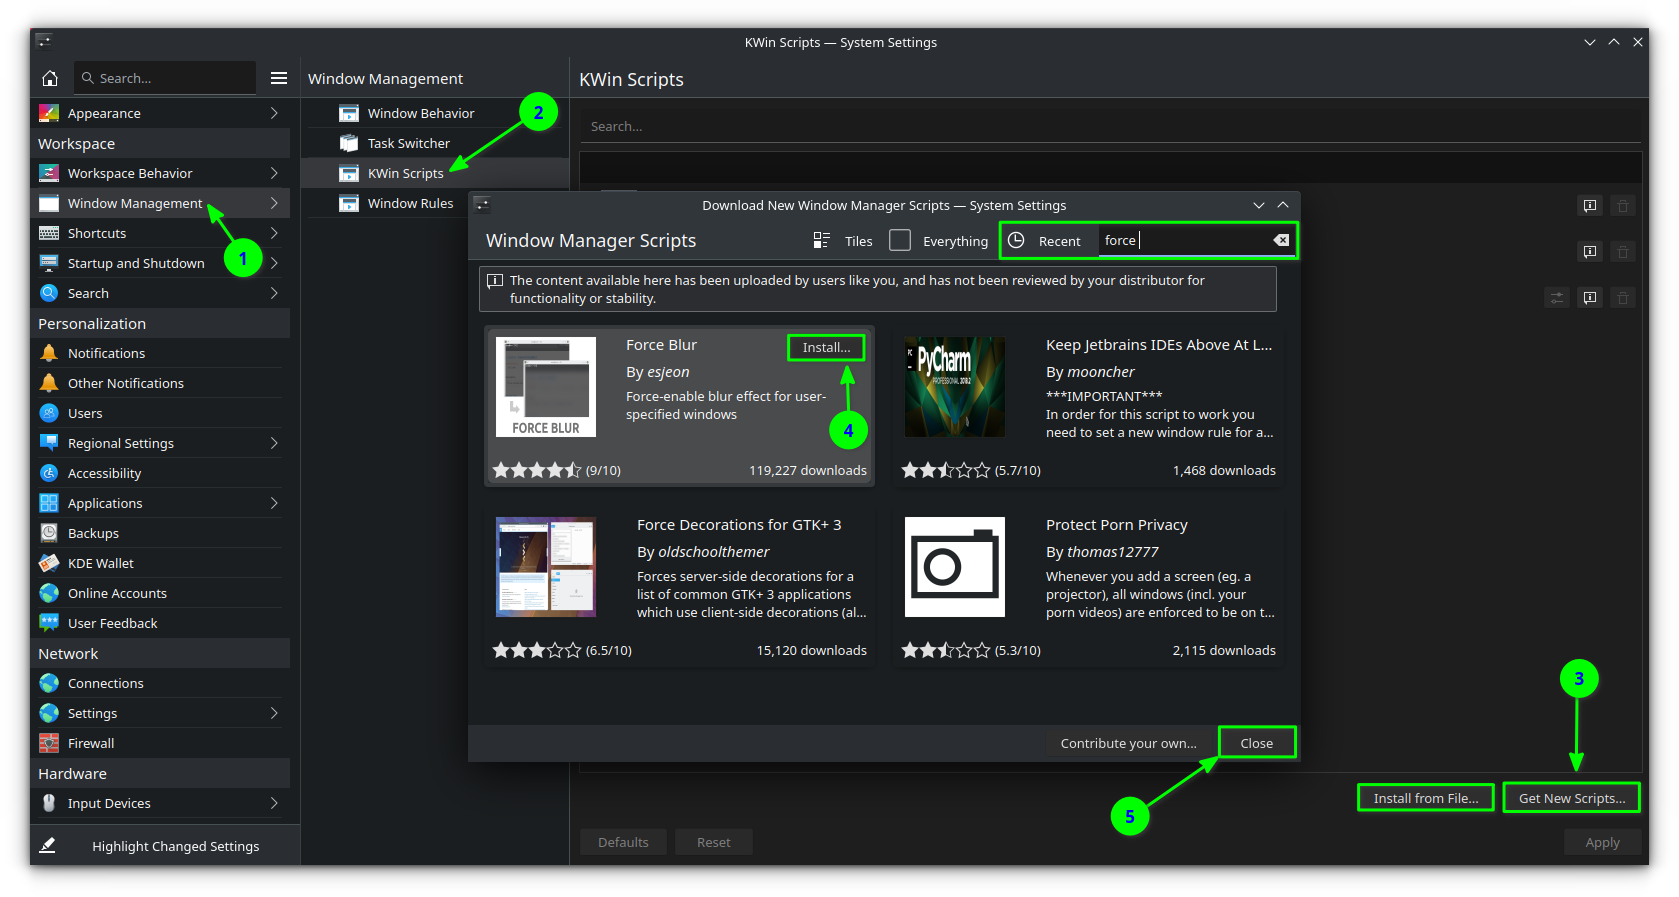This screenshot has height=897, width=1679.
Task: Select Window Management in the sidebar
Action: (x=160, y=203)
